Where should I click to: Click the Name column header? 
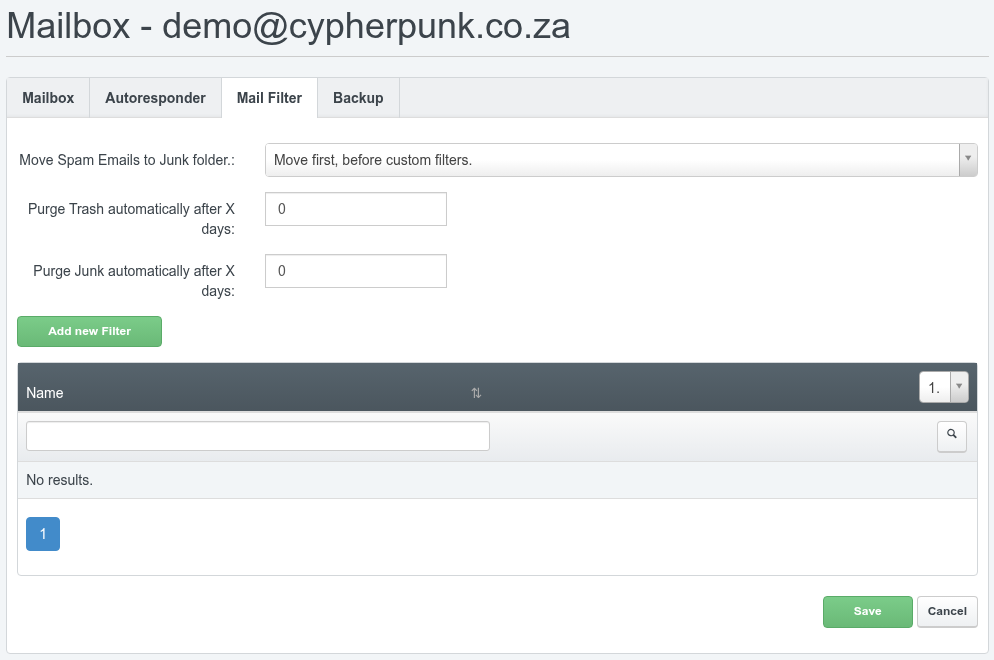[44, 393]
